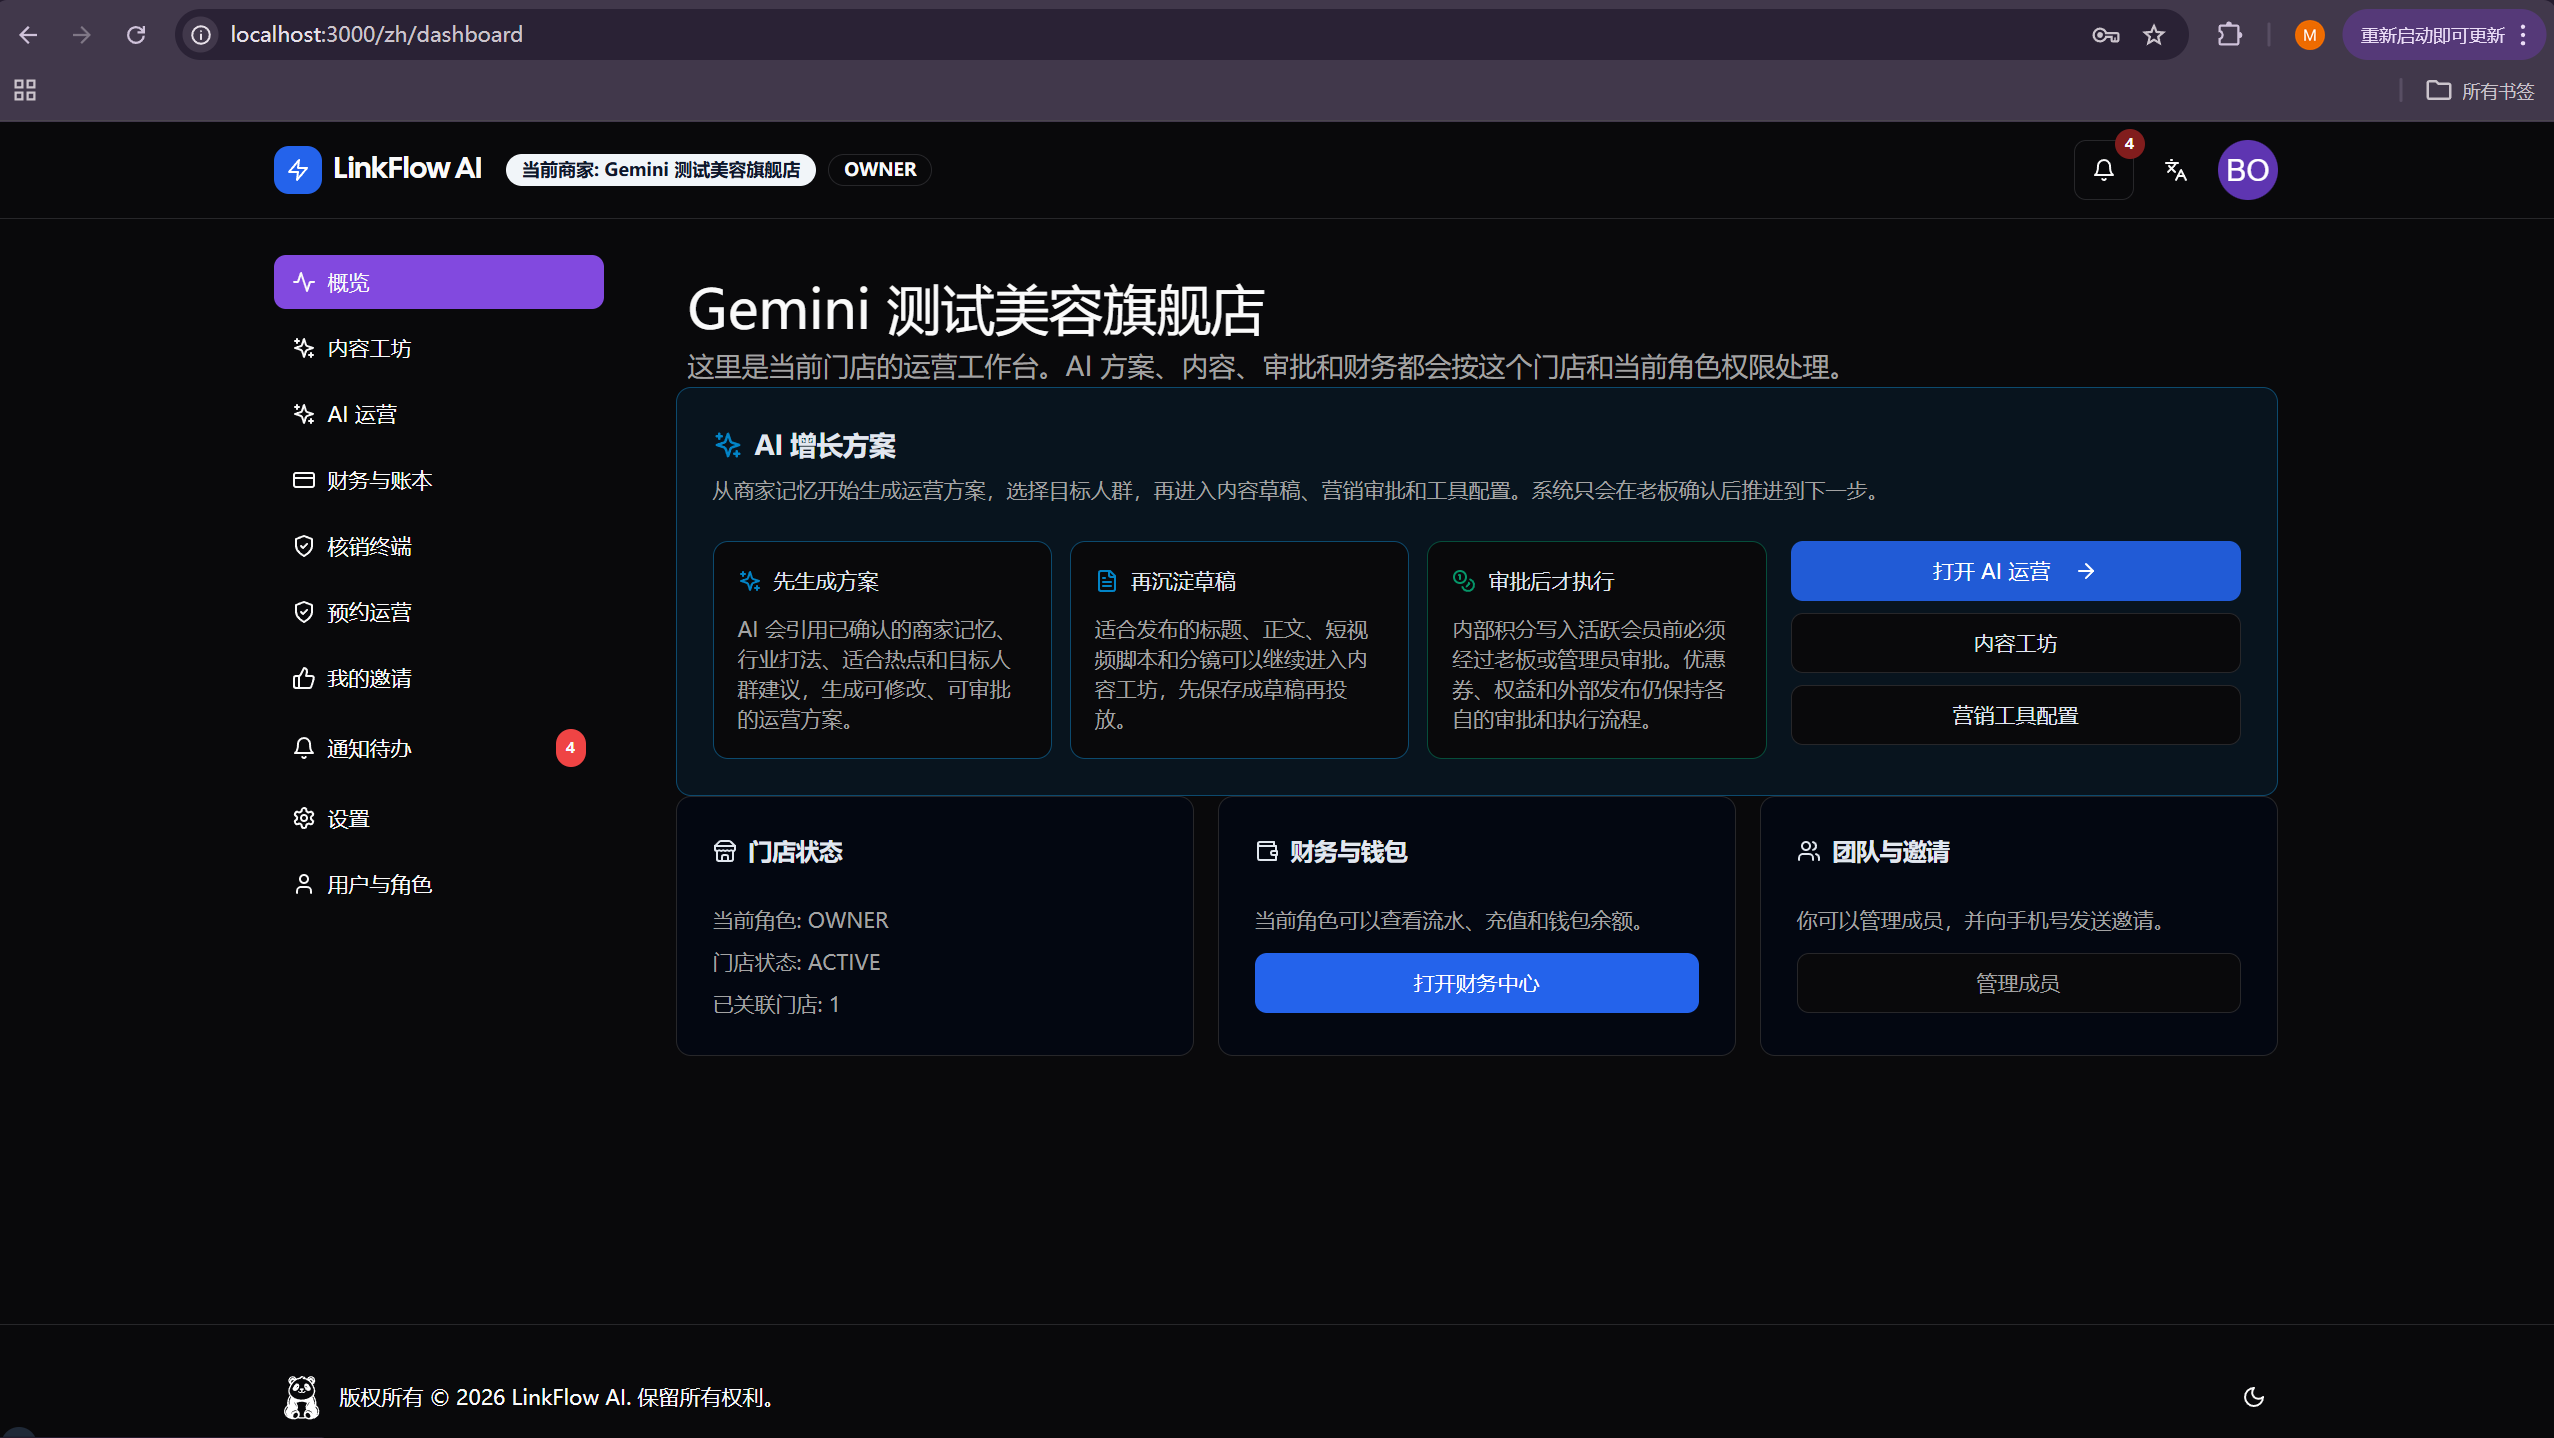2554x1438 pixels.
Task: Click the 再沉淀草稿 card title
Action: pos(1183,581)
